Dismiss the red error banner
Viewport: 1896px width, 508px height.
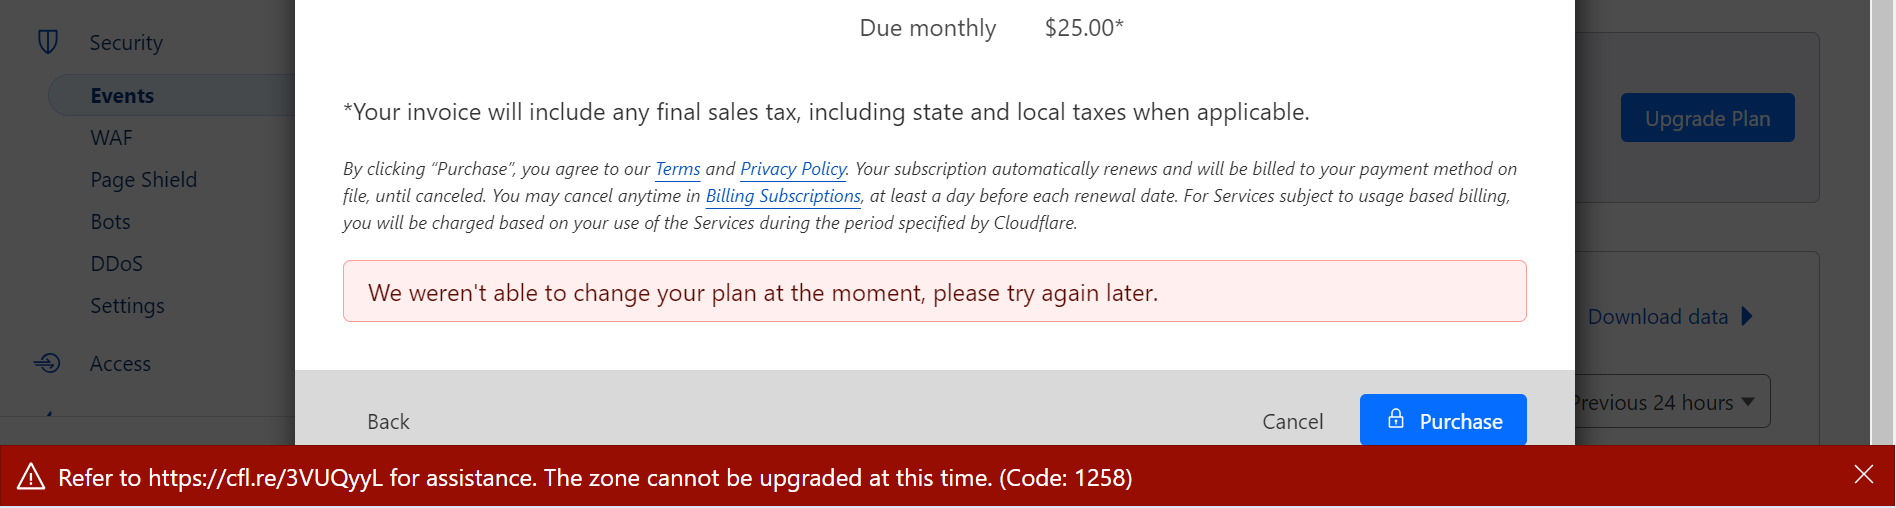coord(1863,475)
